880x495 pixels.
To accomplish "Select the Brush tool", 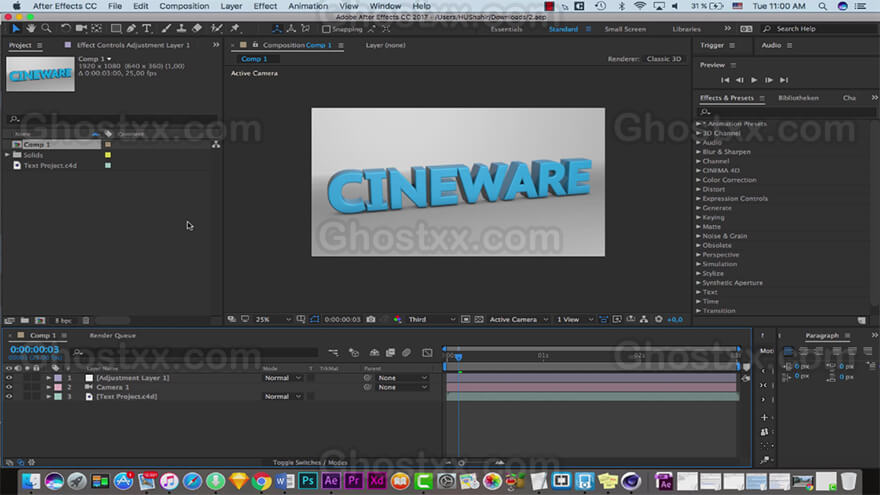I will coord(166,28).
